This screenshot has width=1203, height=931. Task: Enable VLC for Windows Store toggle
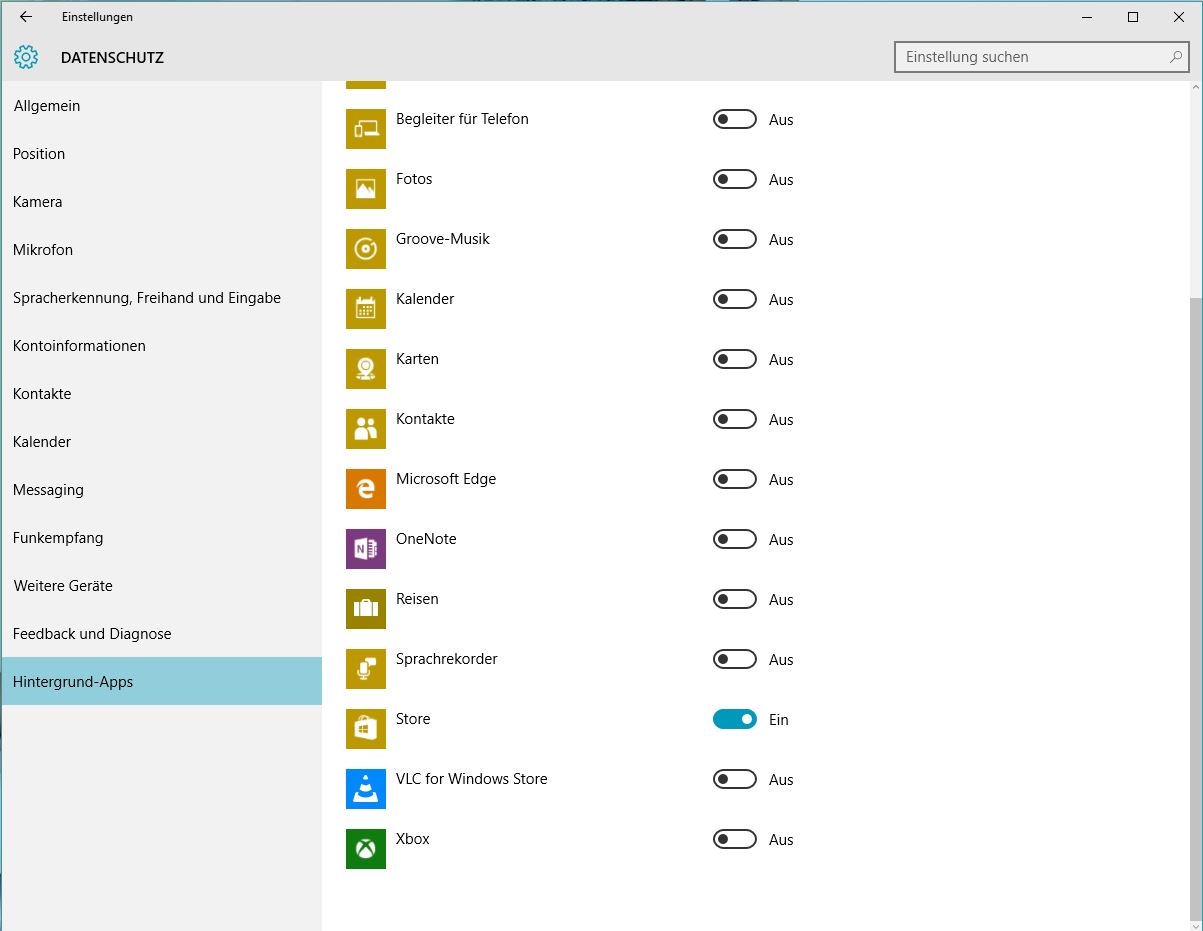click(x=735, y=779)
